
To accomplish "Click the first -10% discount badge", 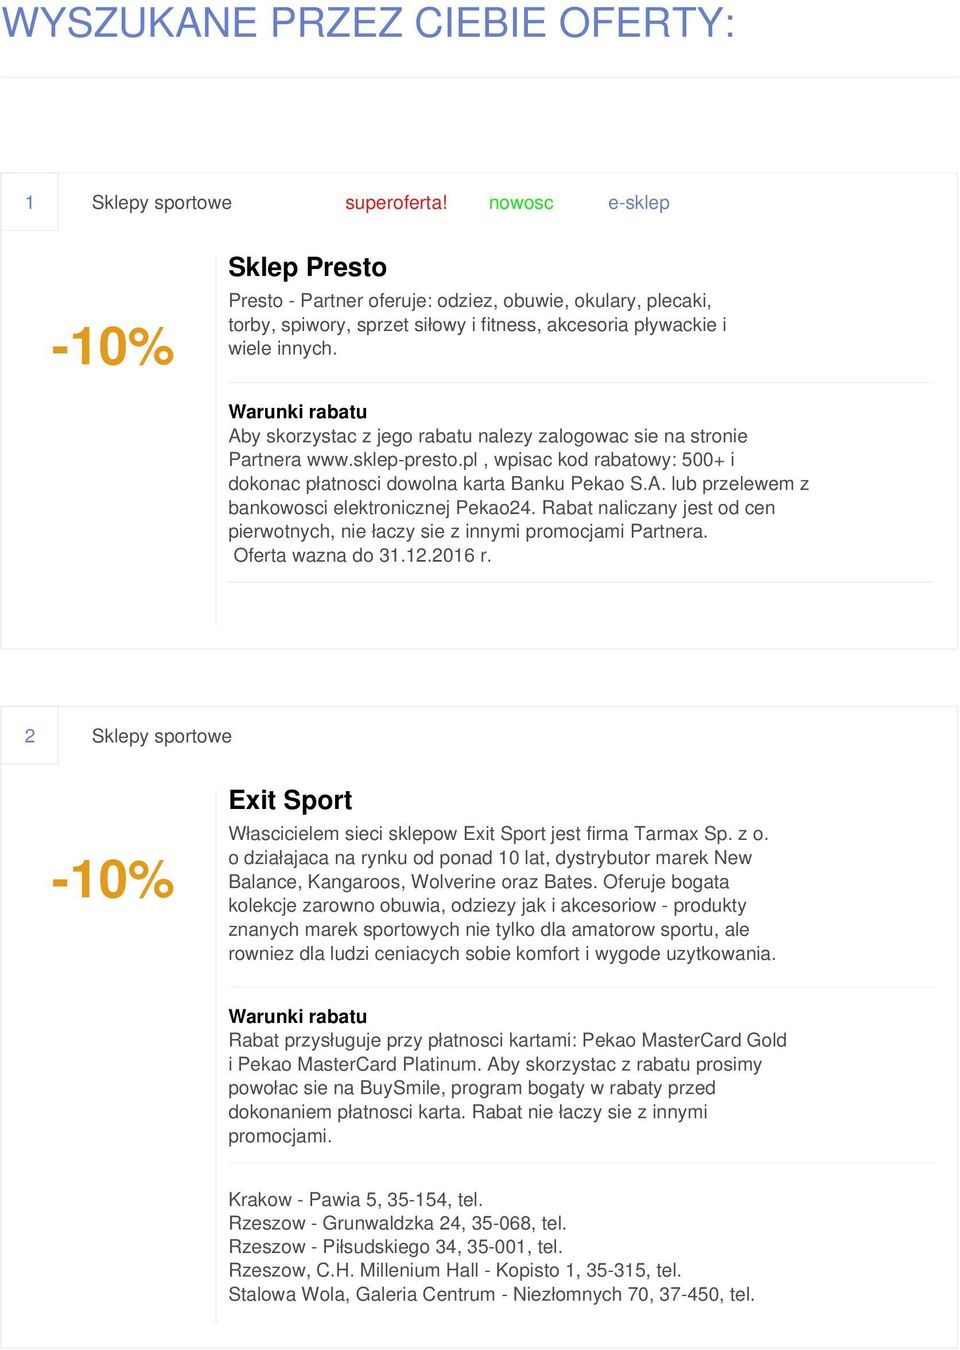I will coord(113,346).
